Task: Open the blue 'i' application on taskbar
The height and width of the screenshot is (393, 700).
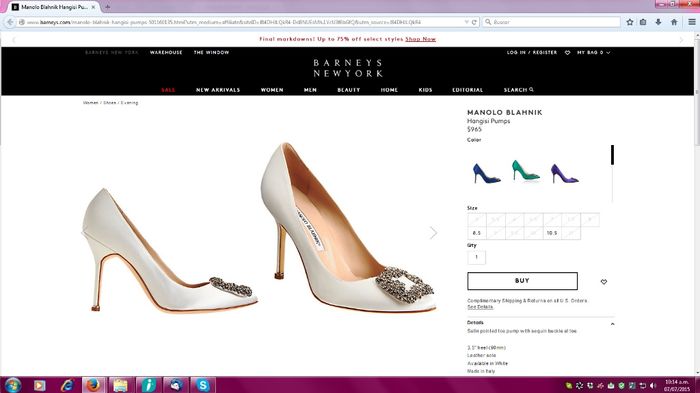Action: (x=148, y=385)
